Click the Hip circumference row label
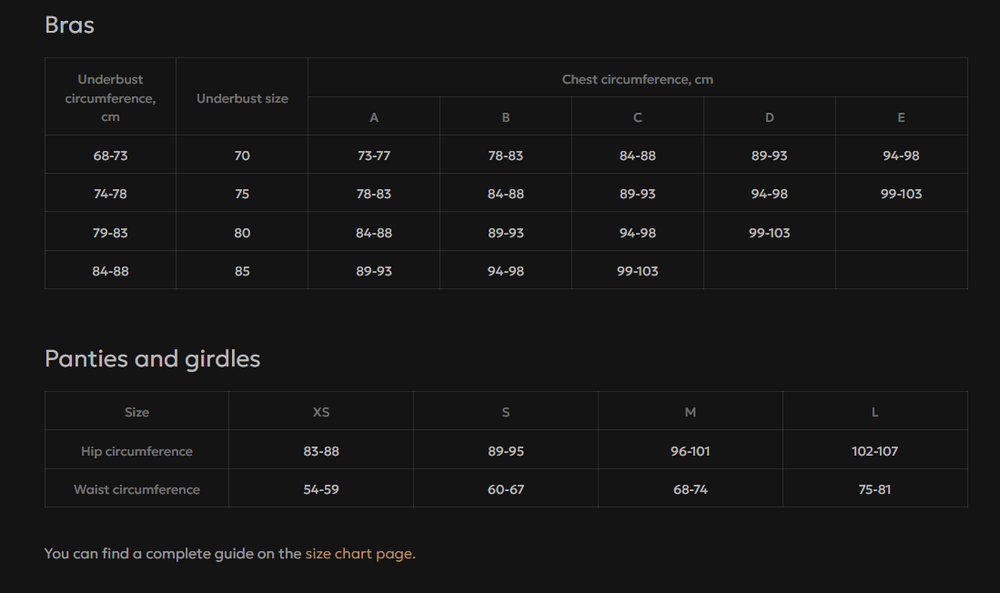 coord(136,451)
